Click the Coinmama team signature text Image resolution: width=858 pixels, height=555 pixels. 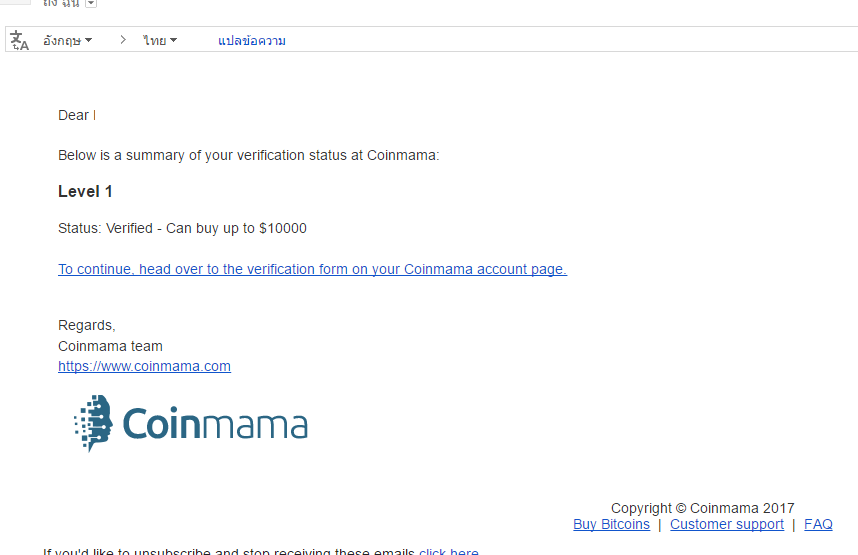pyautogui.click(x=111, y=346)
